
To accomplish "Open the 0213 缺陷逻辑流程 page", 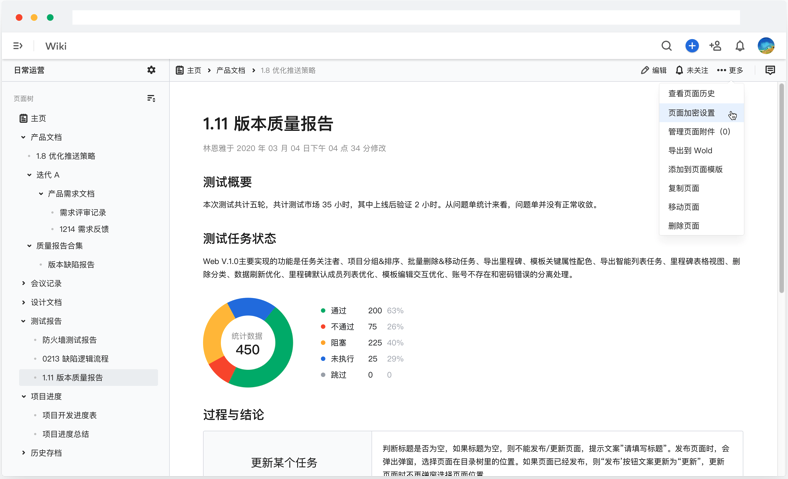I will tap(75, 359).
